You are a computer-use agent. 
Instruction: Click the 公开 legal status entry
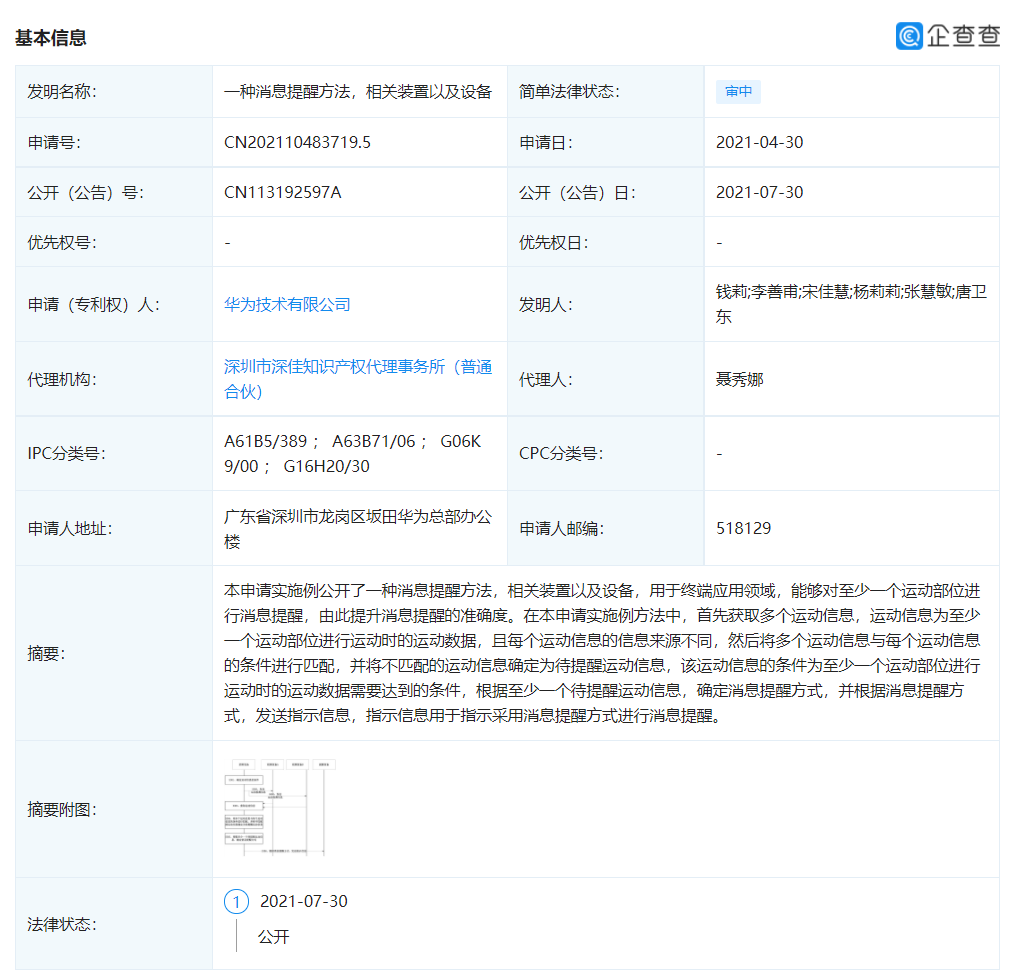coord(273,936)
